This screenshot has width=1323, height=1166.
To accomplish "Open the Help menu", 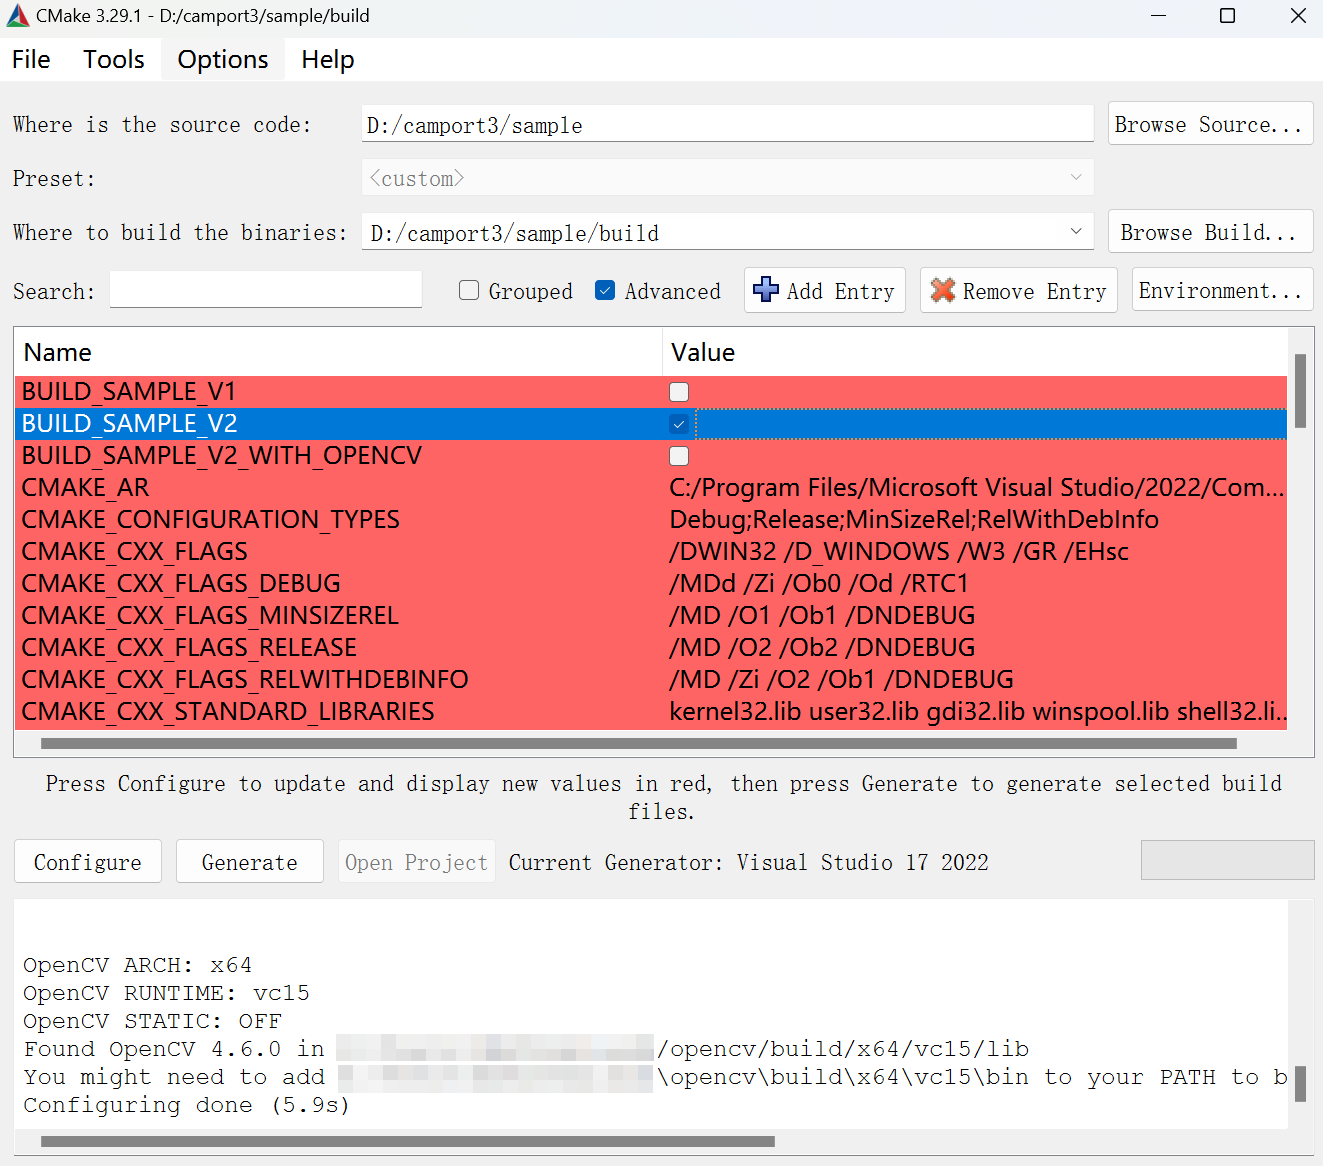I will 328,60.
